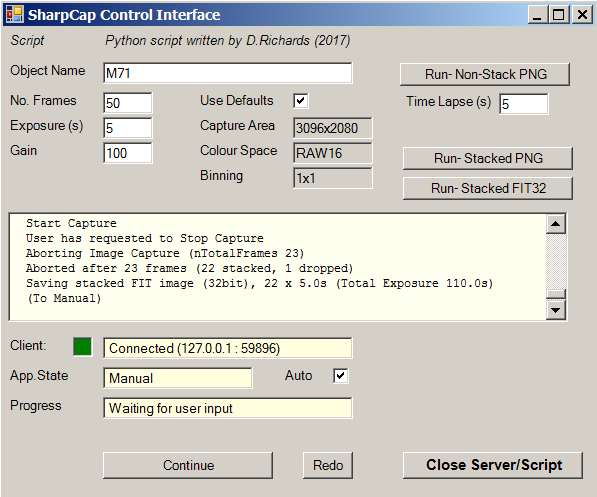
Task: Click the No. Frames input field
Action: pos(128,103)
